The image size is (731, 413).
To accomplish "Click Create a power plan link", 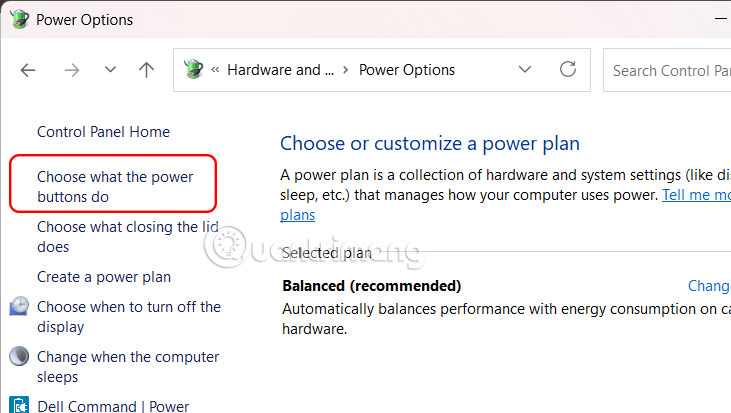I will 104,277.
